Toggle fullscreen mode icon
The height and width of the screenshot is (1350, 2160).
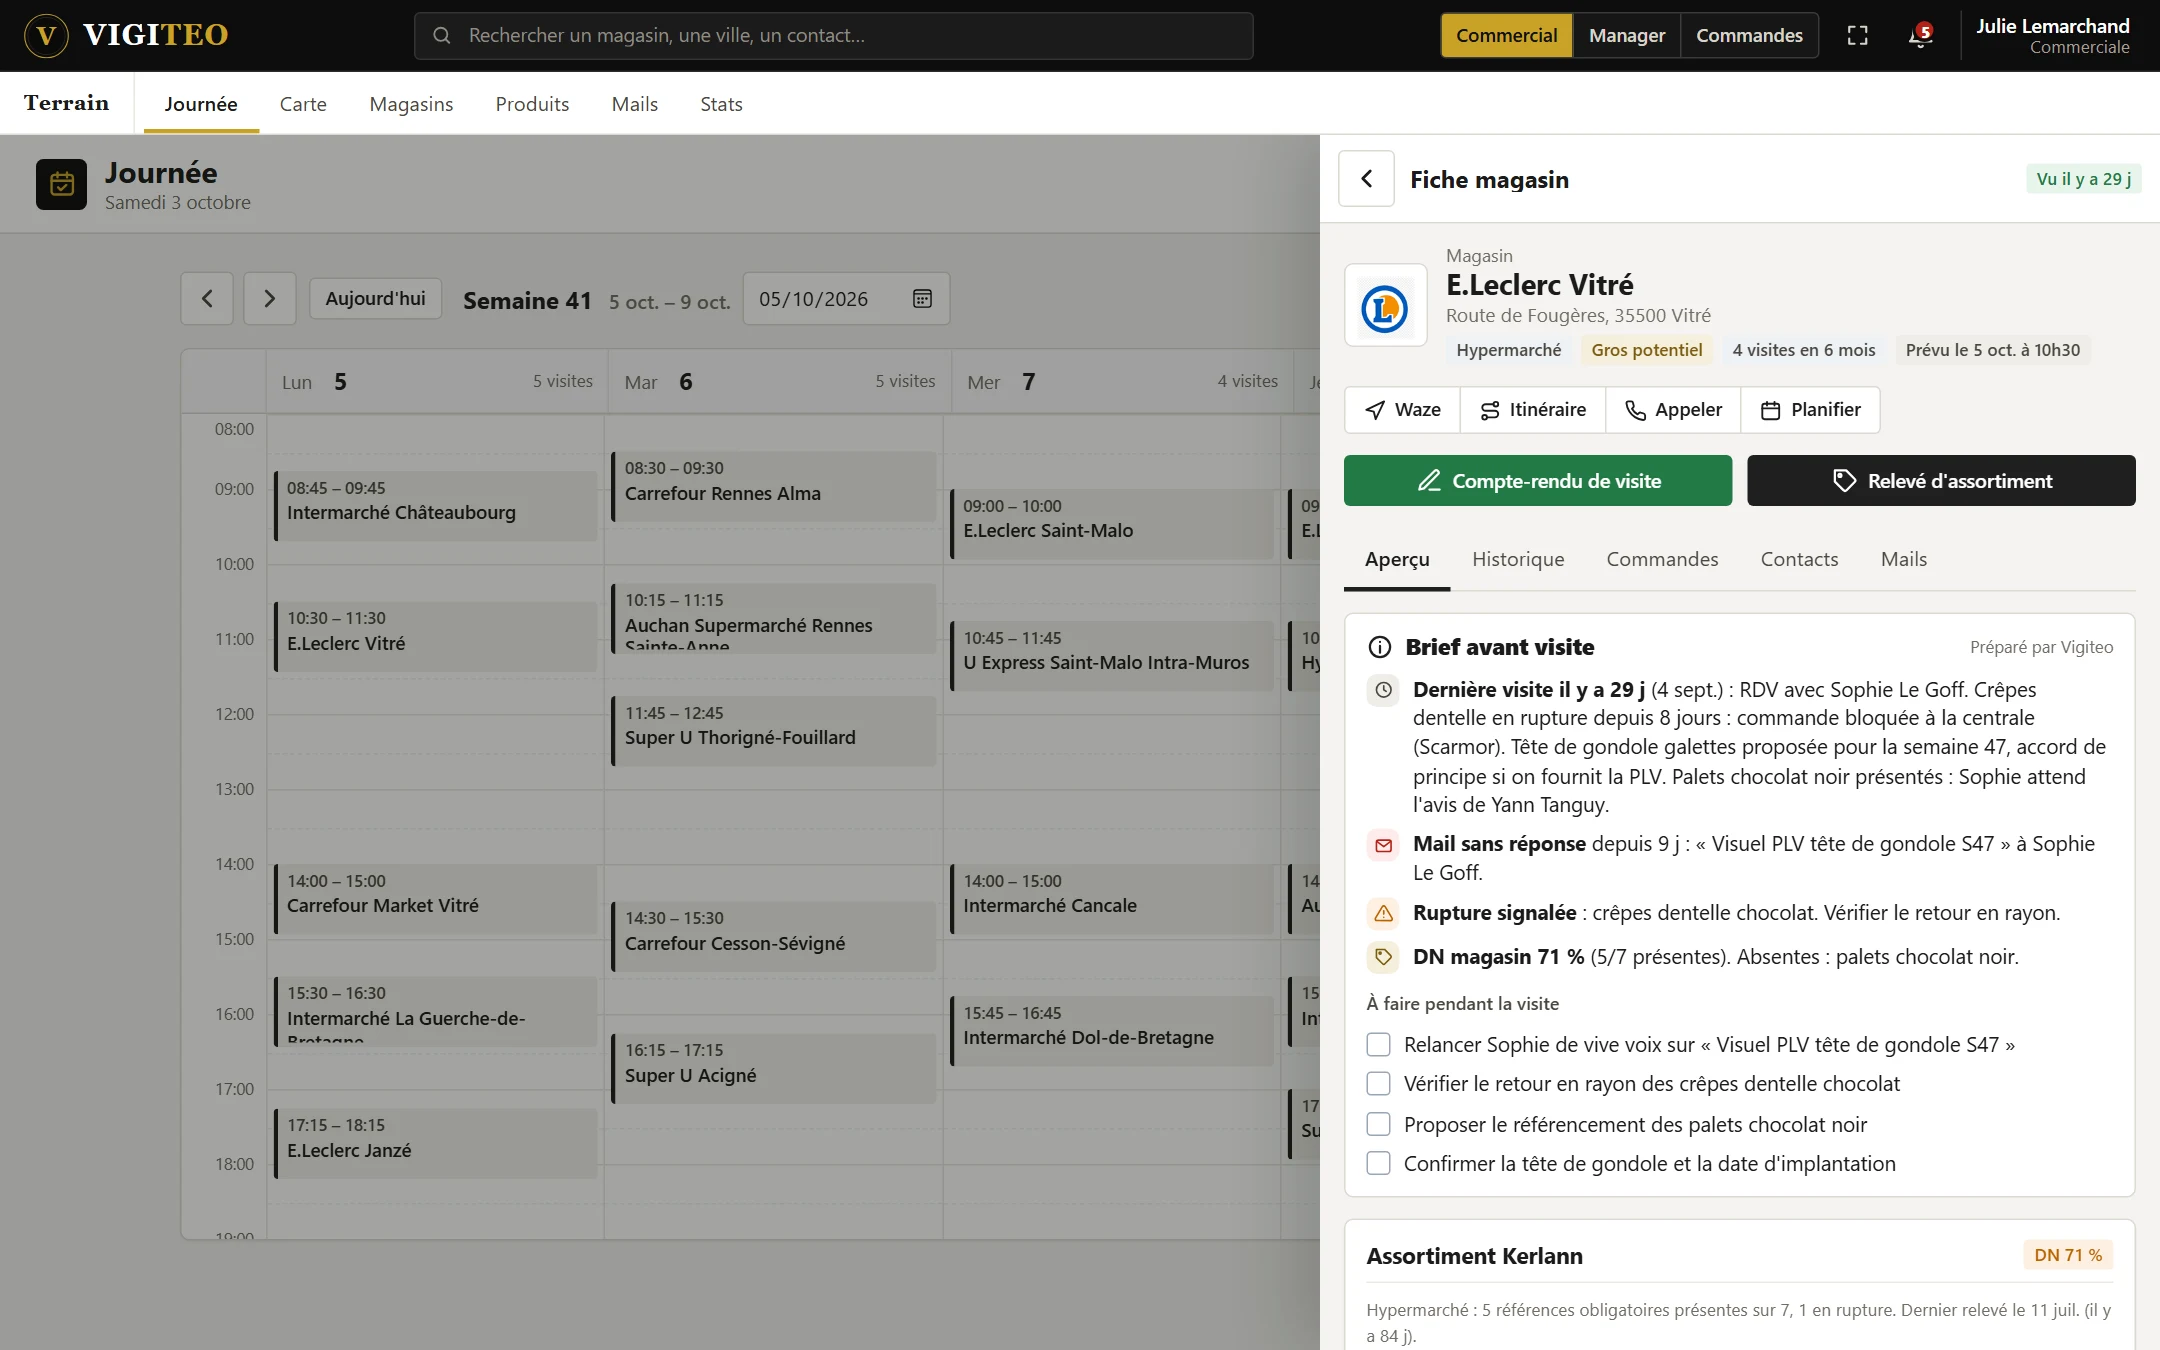pyautogui.click(x=1857, y=36)
